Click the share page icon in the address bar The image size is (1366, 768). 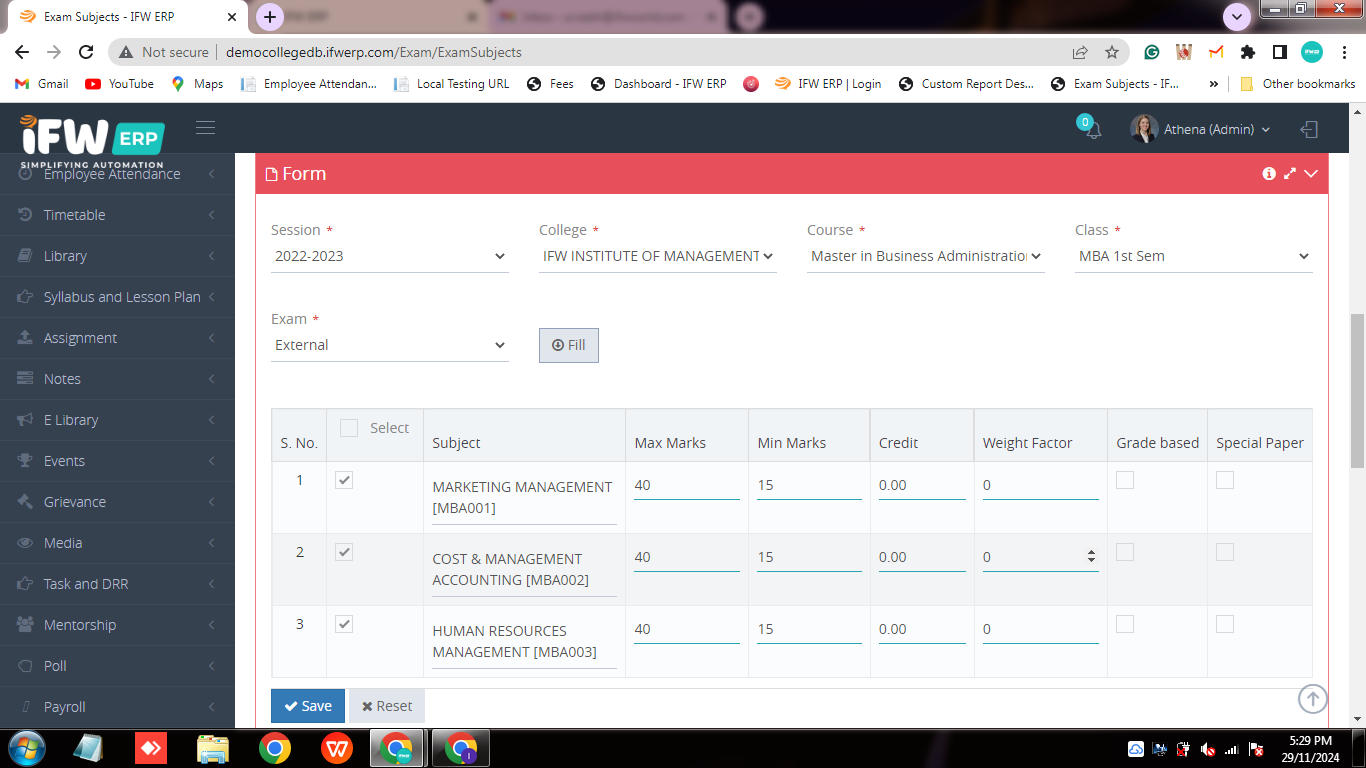tap(1080, 52)
